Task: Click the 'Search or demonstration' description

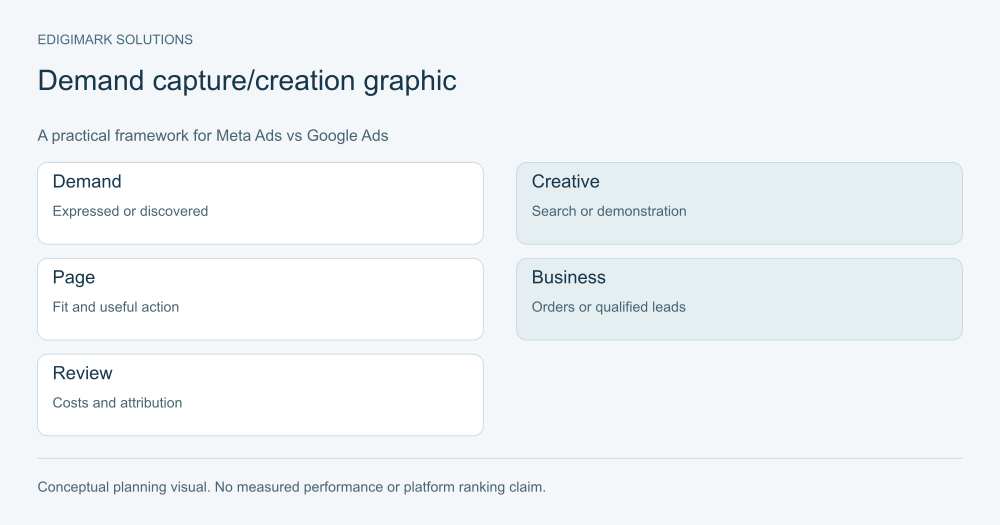Action: click(608, 211)
